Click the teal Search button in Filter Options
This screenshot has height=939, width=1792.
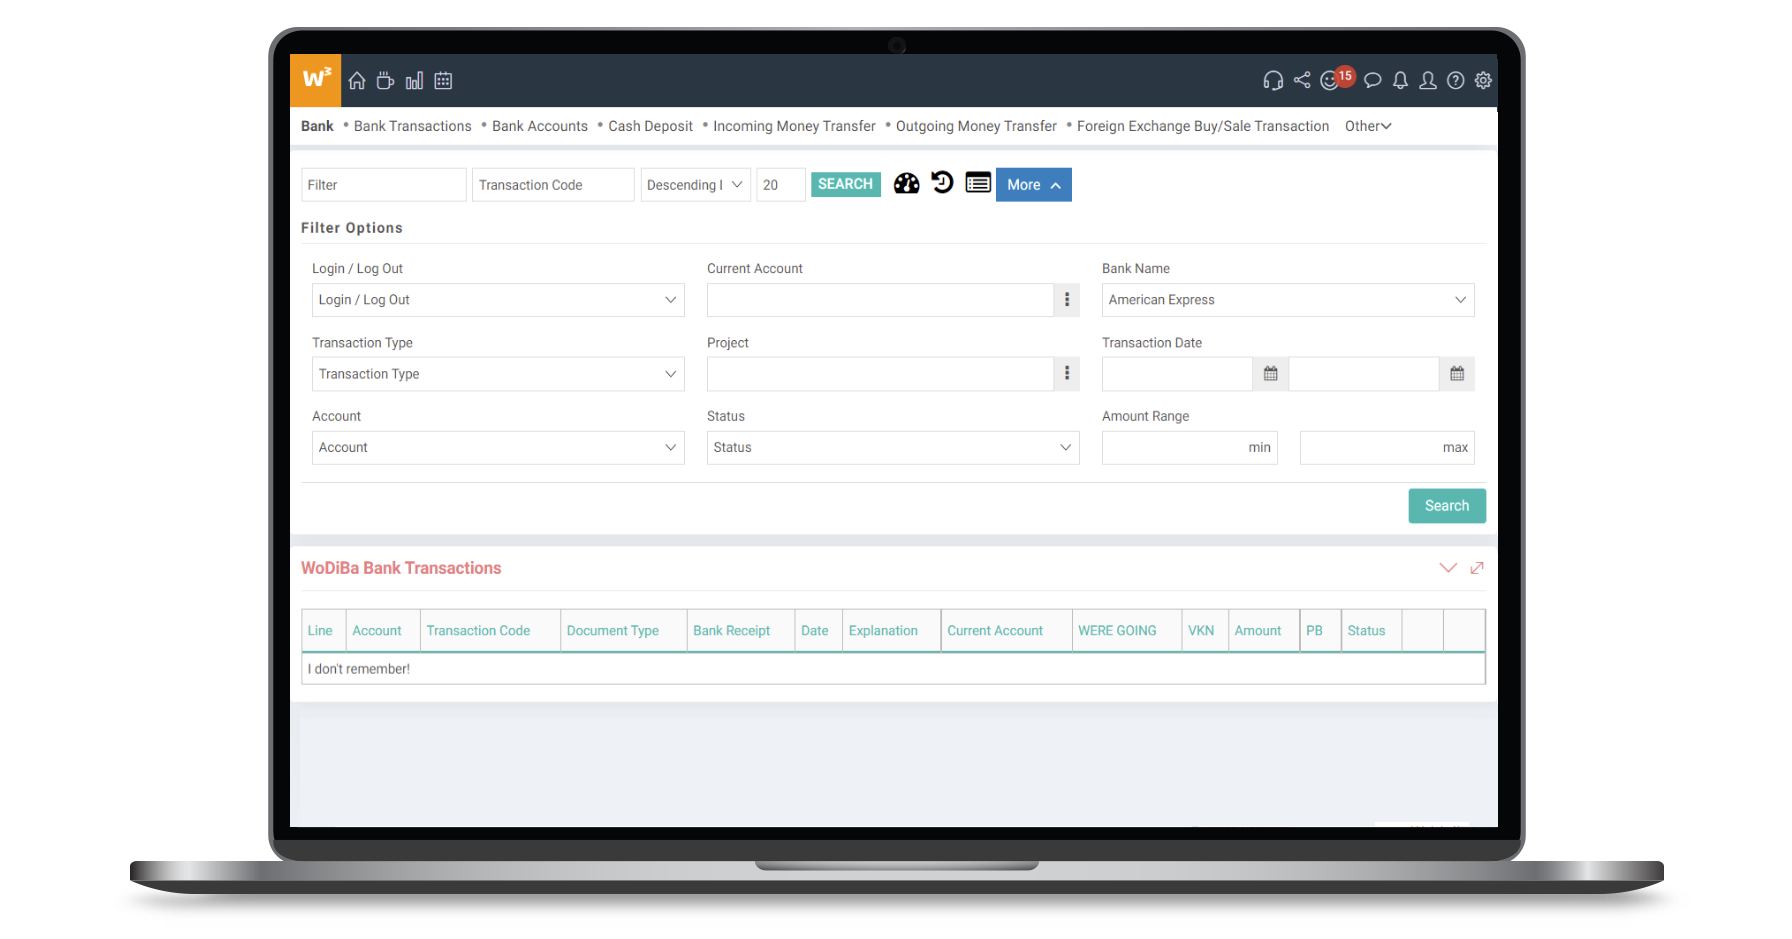[x=1446, y=506]
